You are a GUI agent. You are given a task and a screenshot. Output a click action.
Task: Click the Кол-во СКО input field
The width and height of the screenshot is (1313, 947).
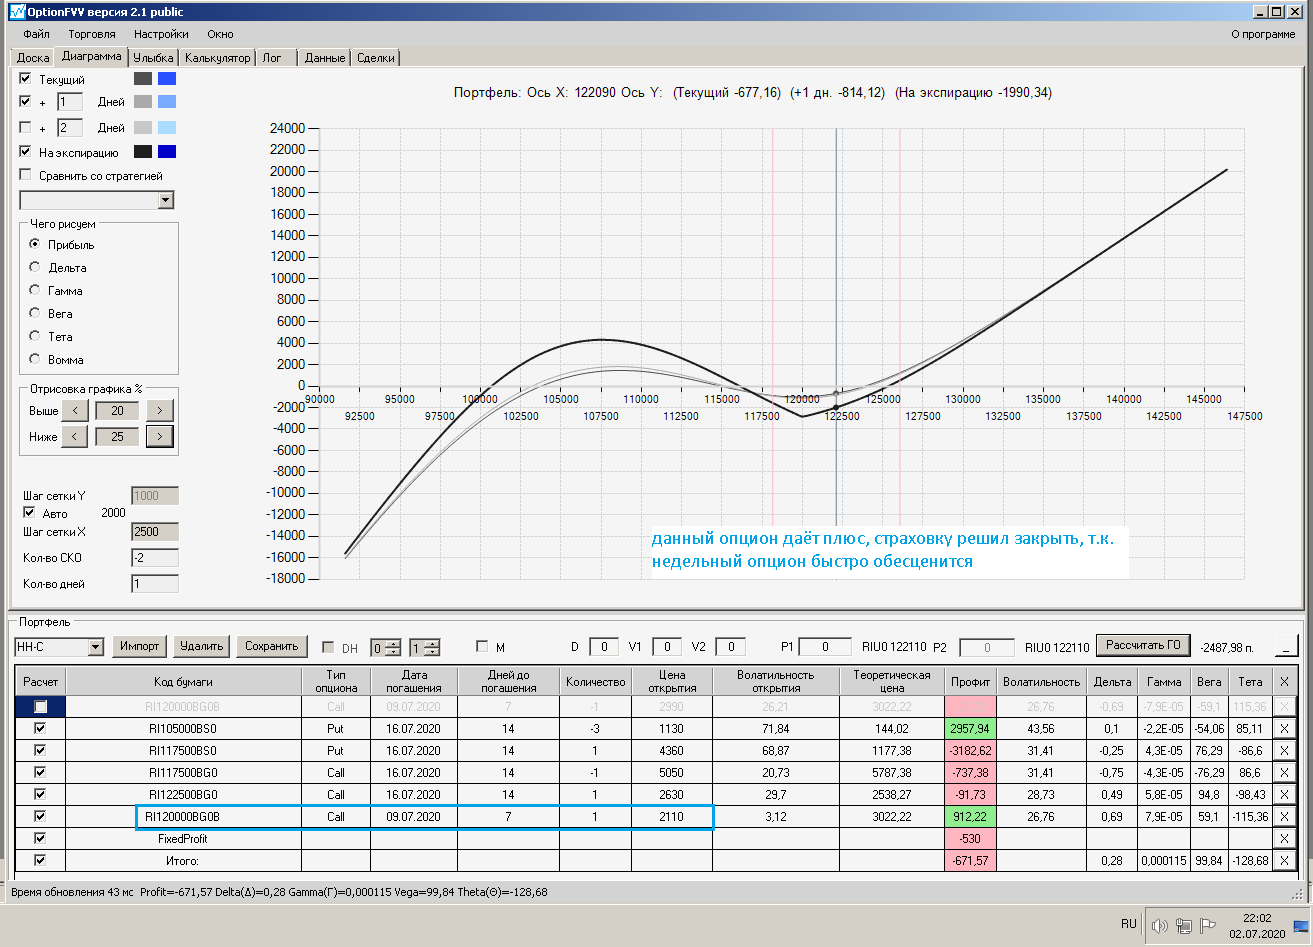[155, 558]
